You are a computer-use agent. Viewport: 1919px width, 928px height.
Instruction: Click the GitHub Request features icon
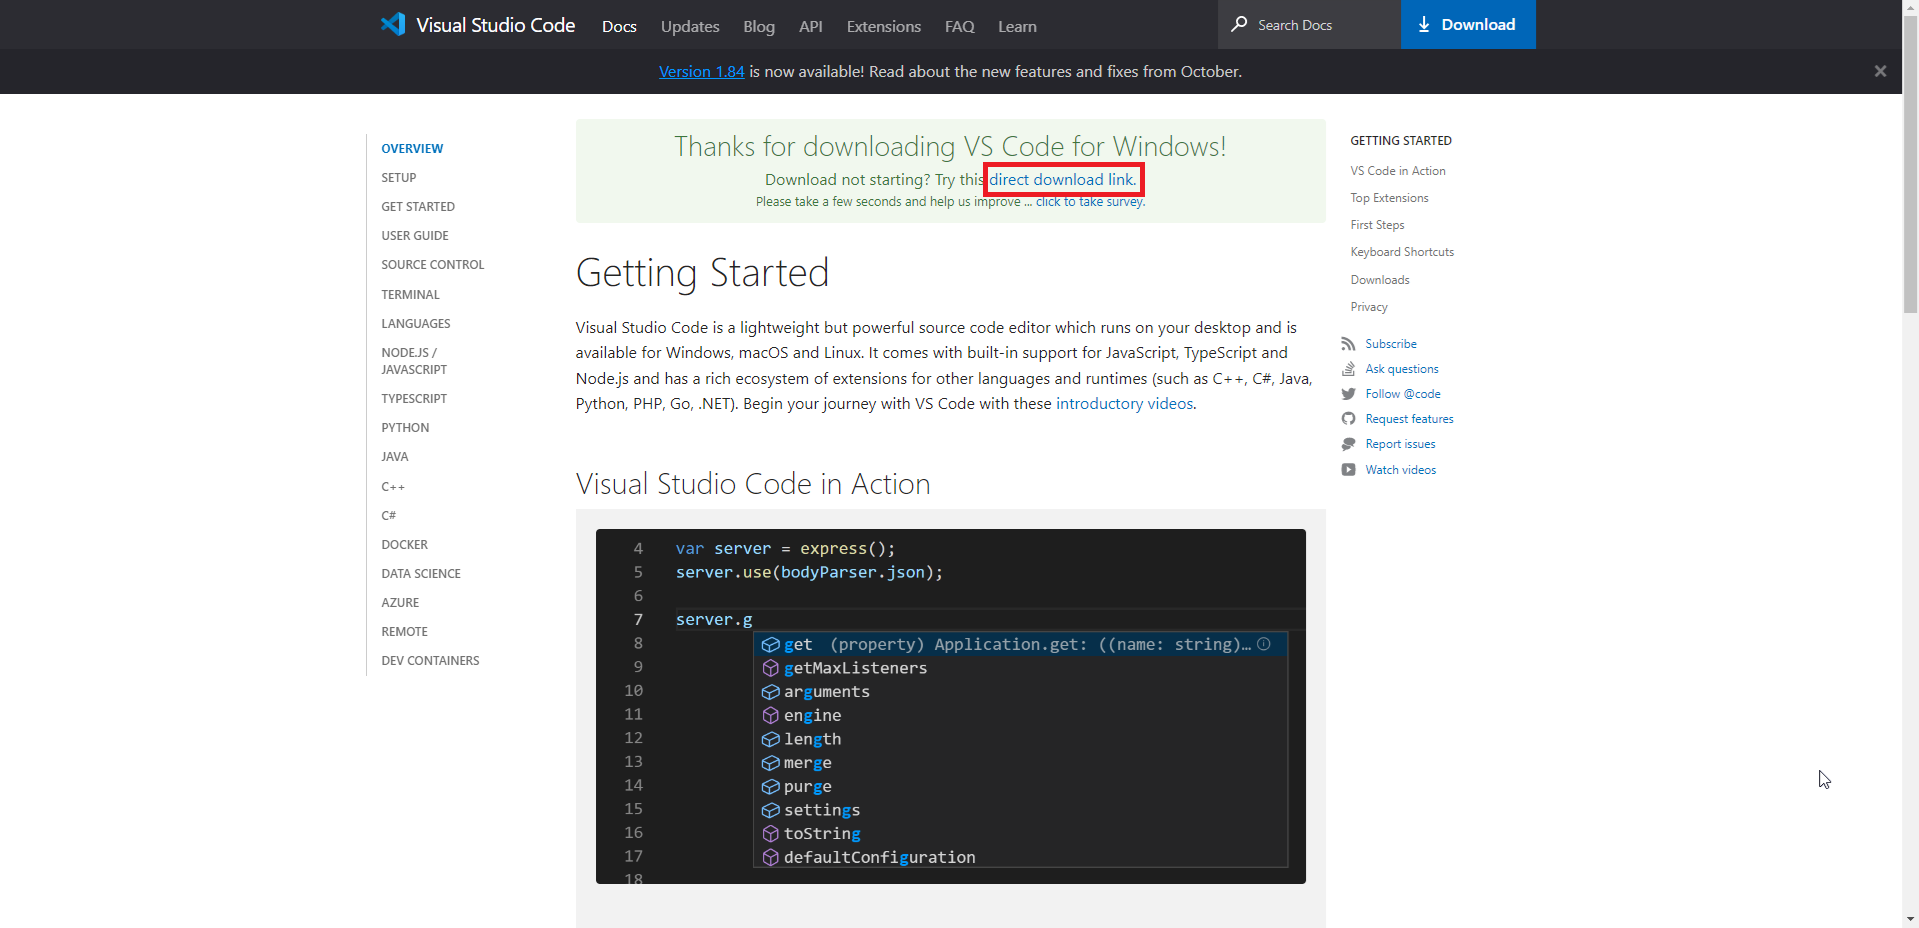click(1348, 419)
